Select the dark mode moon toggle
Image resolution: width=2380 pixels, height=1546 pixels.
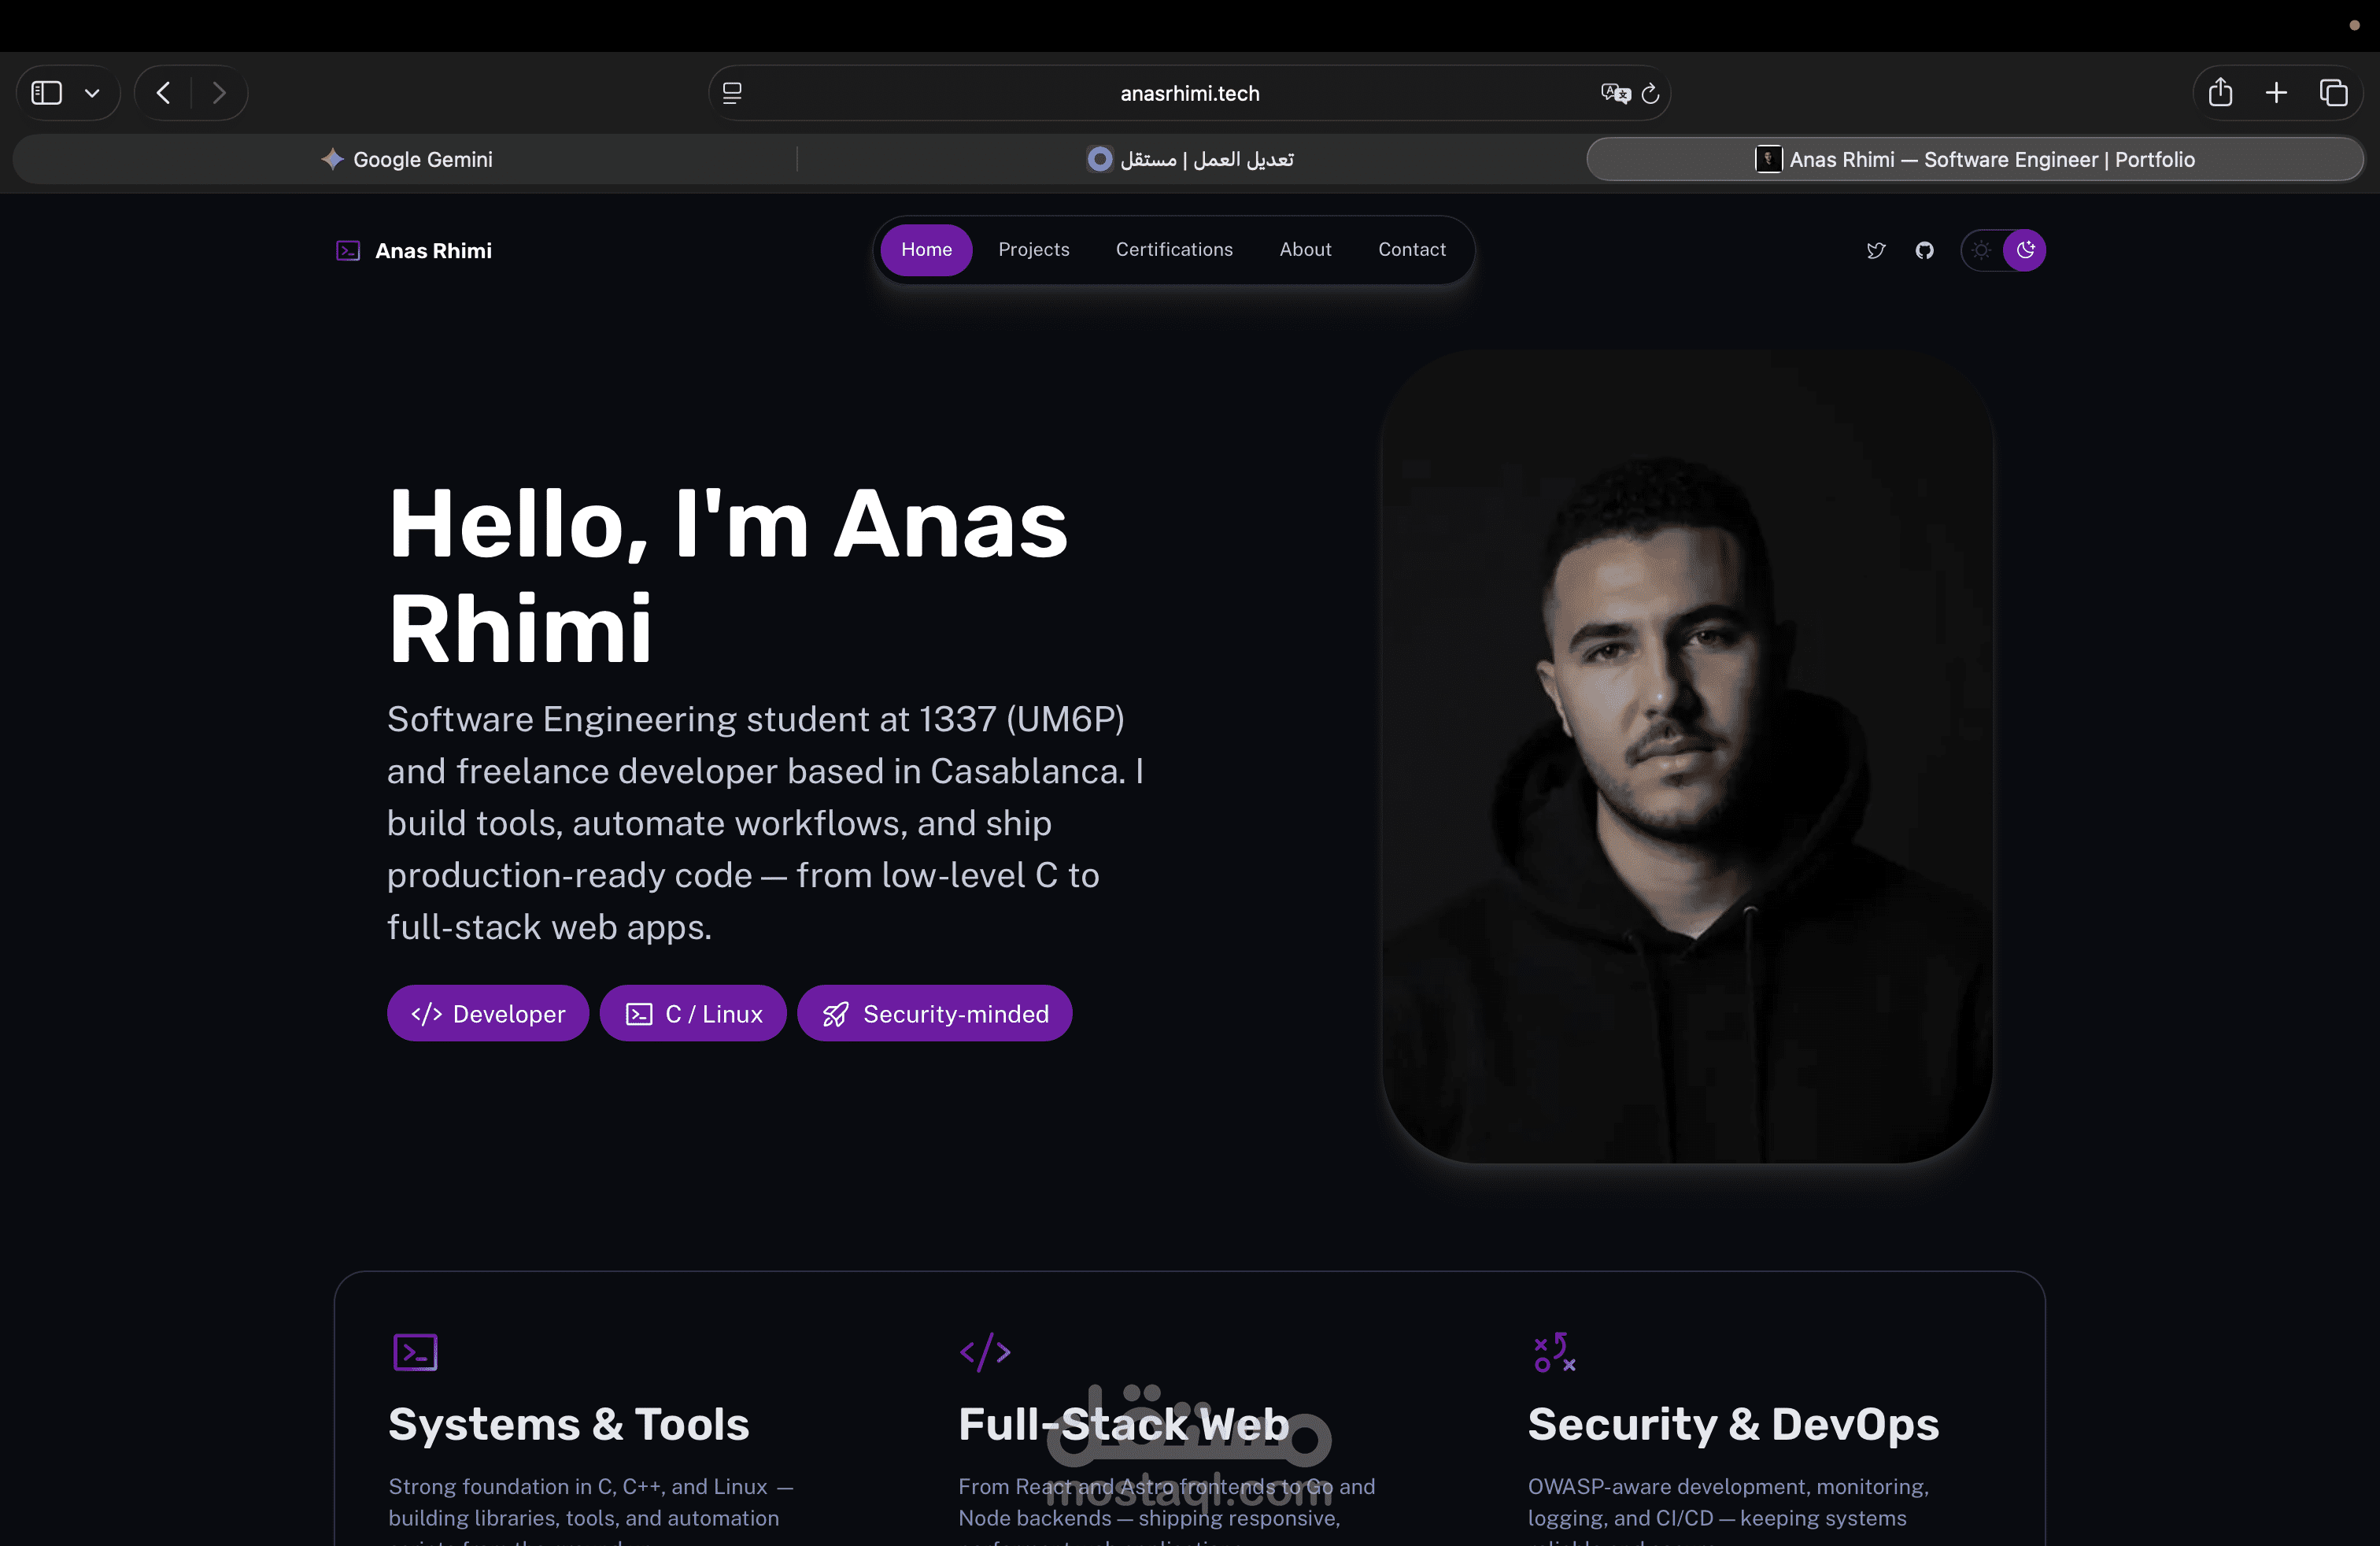[x=2025, y=250]
